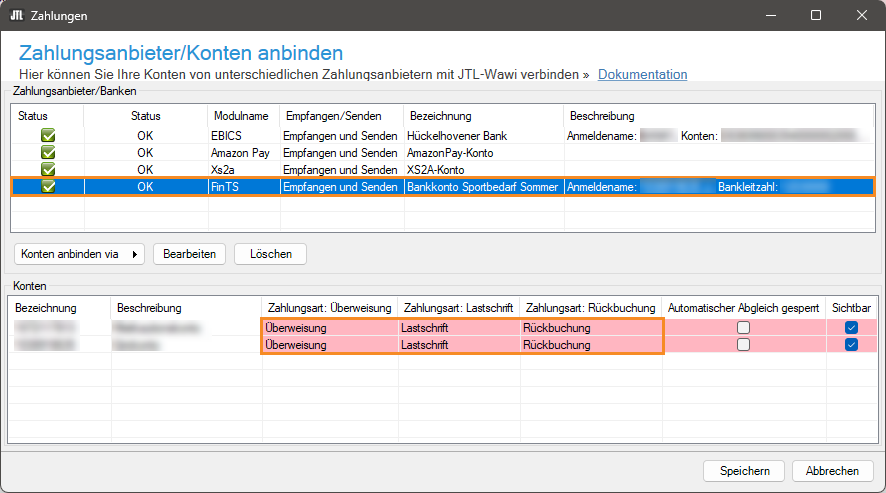The image size is (886, 493).
Task: Toggle 'Automatischer Abgleich gesperrt' for second account
Action: click(x=743, y=345)
